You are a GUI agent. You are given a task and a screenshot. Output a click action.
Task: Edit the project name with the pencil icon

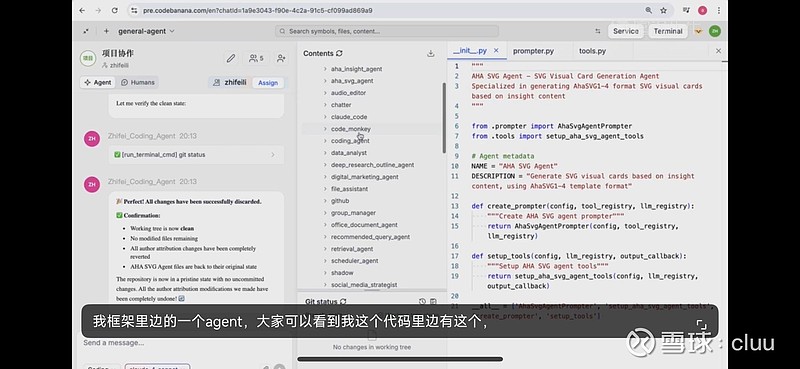(x=231, y=58)
